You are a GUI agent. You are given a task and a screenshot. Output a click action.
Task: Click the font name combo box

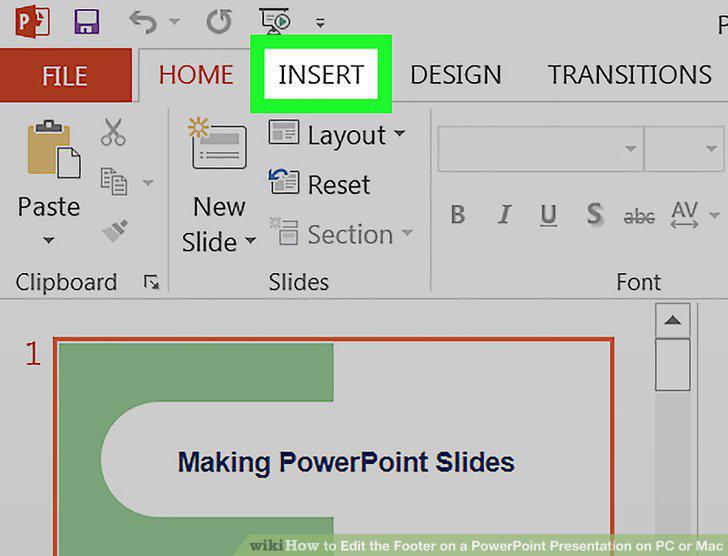click(540, 149)
